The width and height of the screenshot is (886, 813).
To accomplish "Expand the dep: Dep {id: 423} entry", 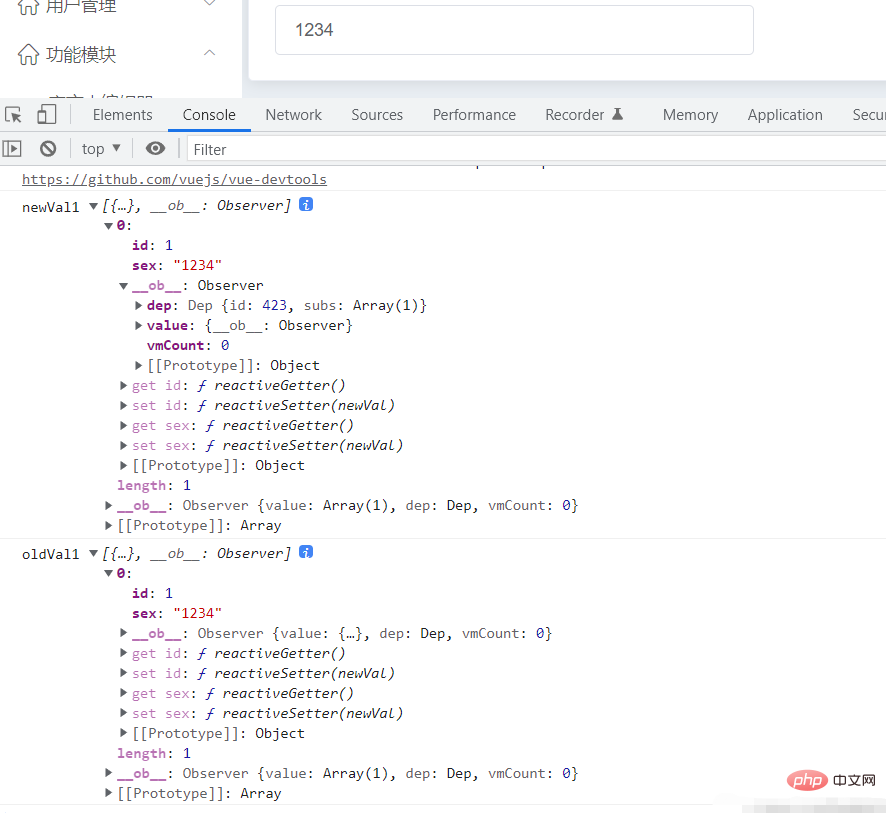I will (139, 305).
